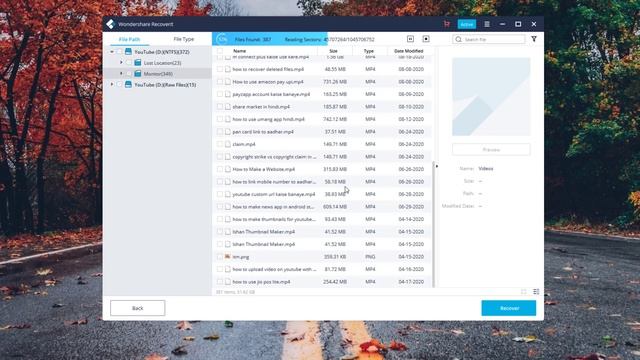Tick the checkbox of the PNG file row
Viewport: 640px width, 360px height.
pyautogui.click(x=220, y=257)
